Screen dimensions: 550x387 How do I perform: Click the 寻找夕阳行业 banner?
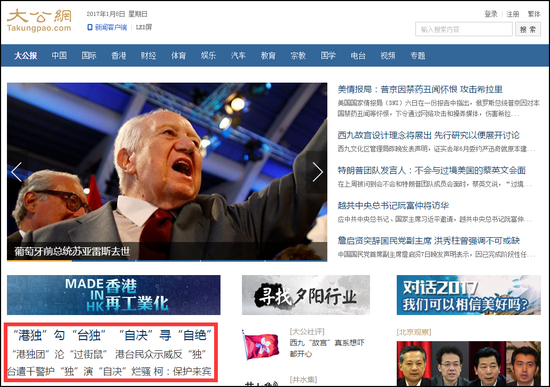click(x=306, y=295)
